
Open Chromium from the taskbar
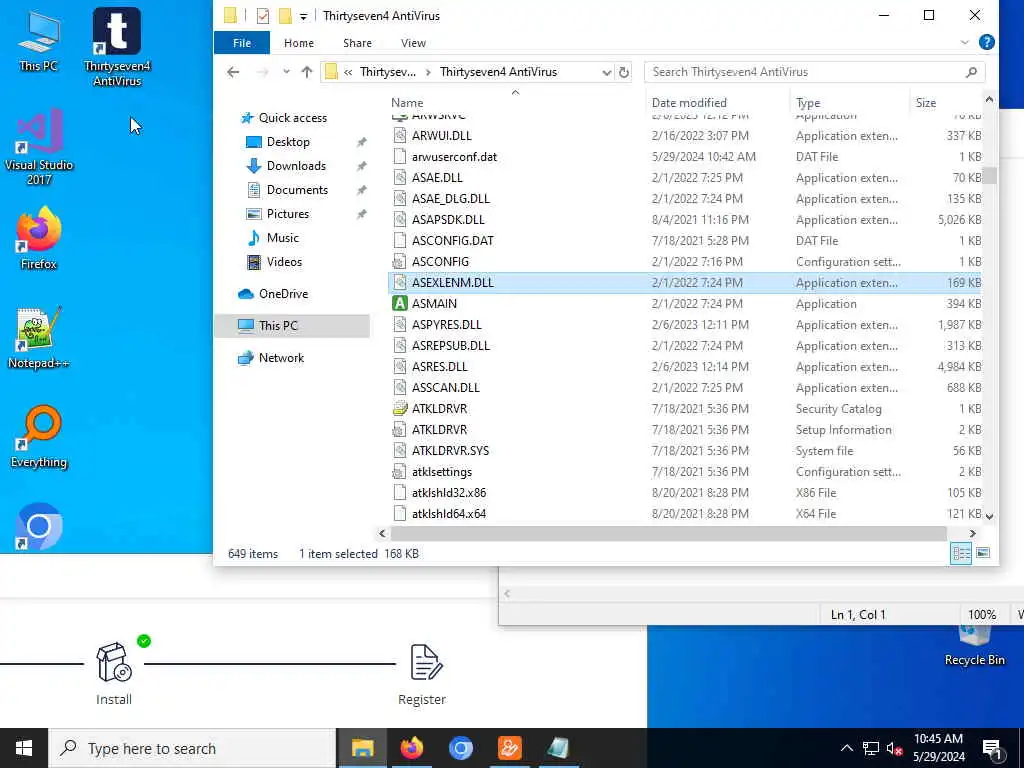tap(460, 748)
